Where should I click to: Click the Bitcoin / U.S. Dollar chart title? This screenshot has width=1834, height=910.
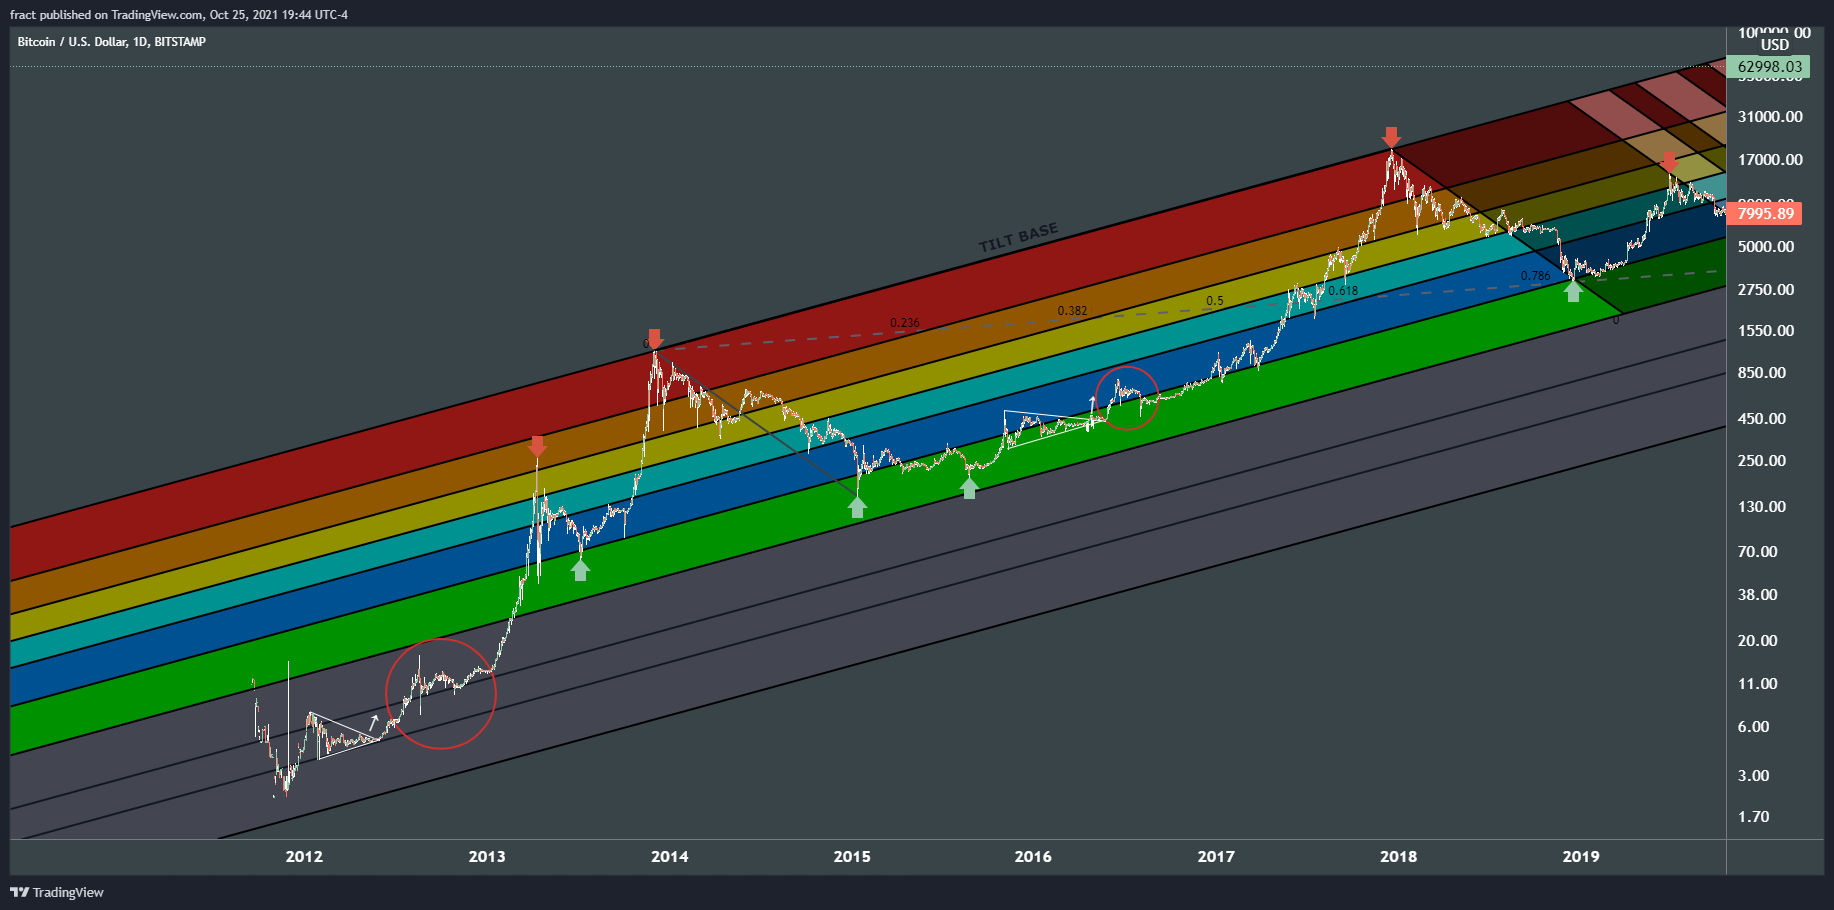pyautogui.click(x=111, y=42)
